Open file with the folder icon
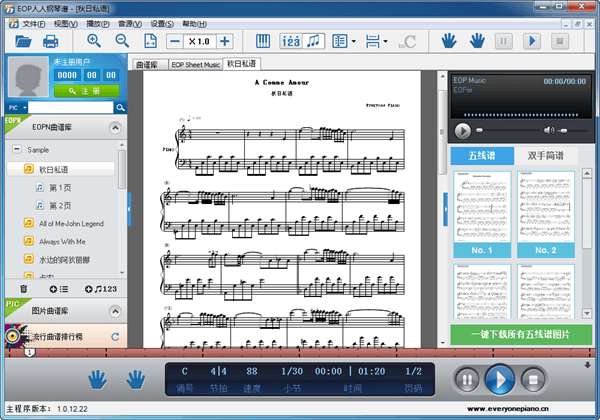 coord(23,41)
